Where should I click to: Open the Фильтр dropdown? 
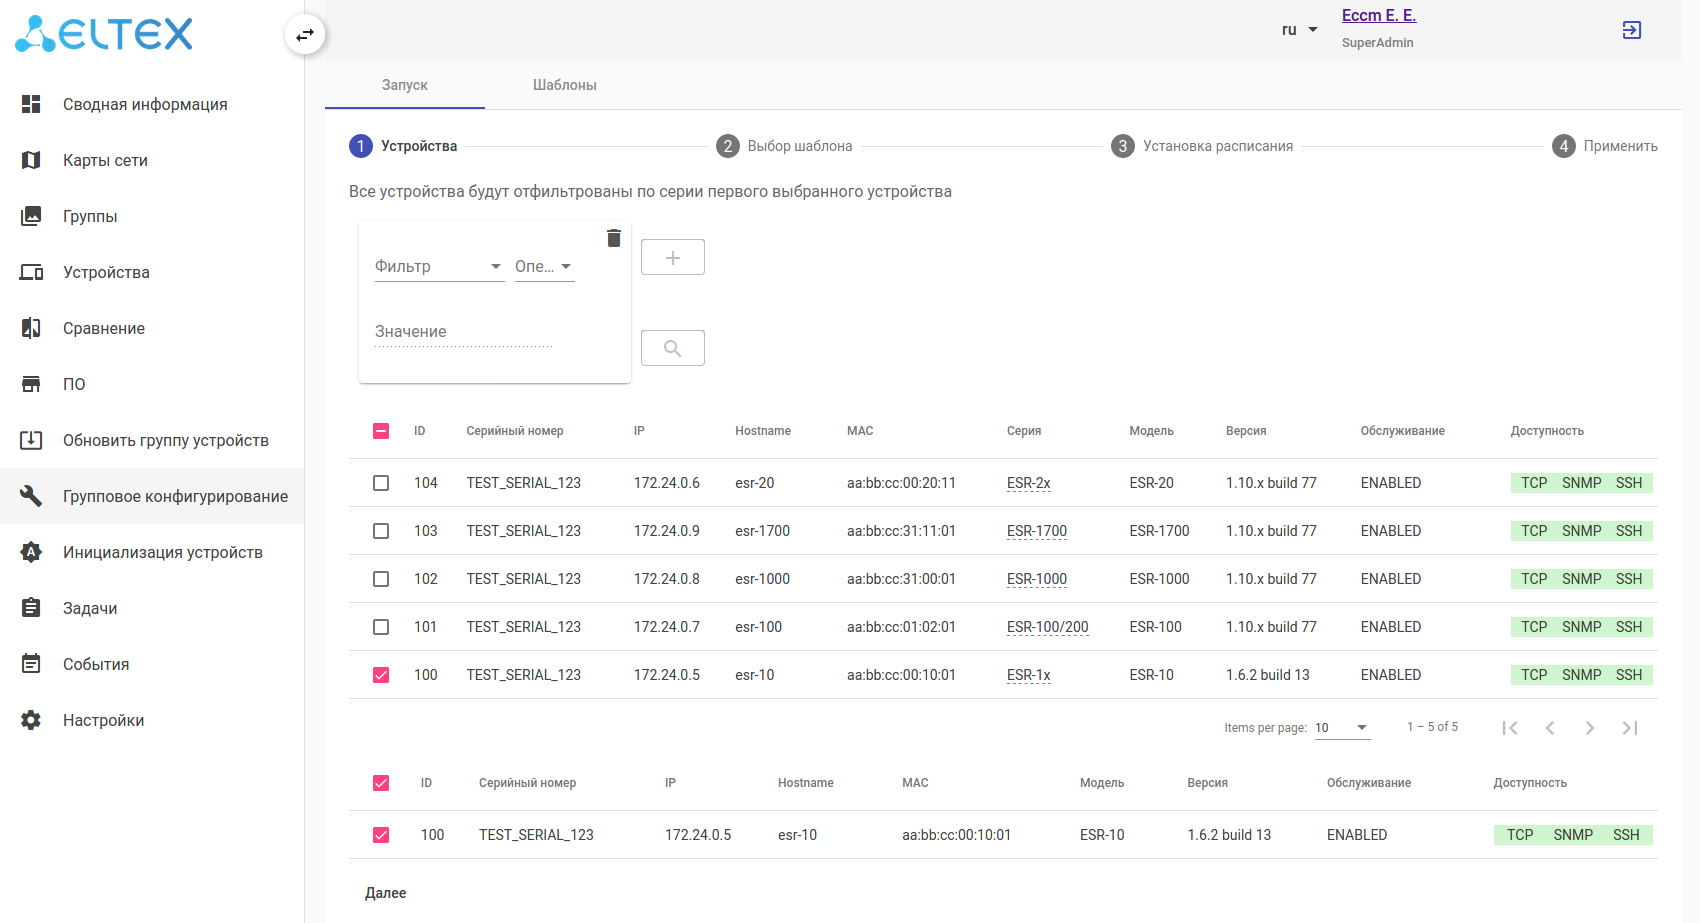pos(438,266)
